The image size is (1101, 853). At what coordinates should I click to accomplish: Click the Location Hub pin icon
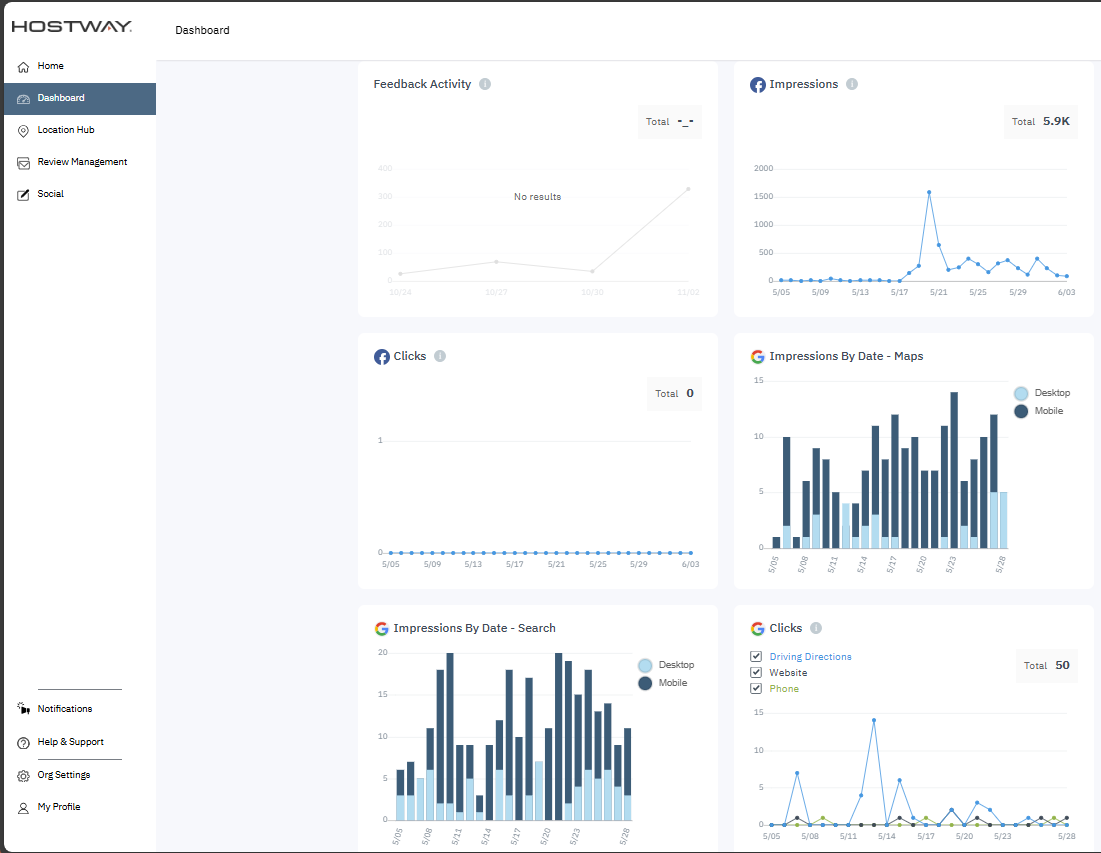pos(24,131)
